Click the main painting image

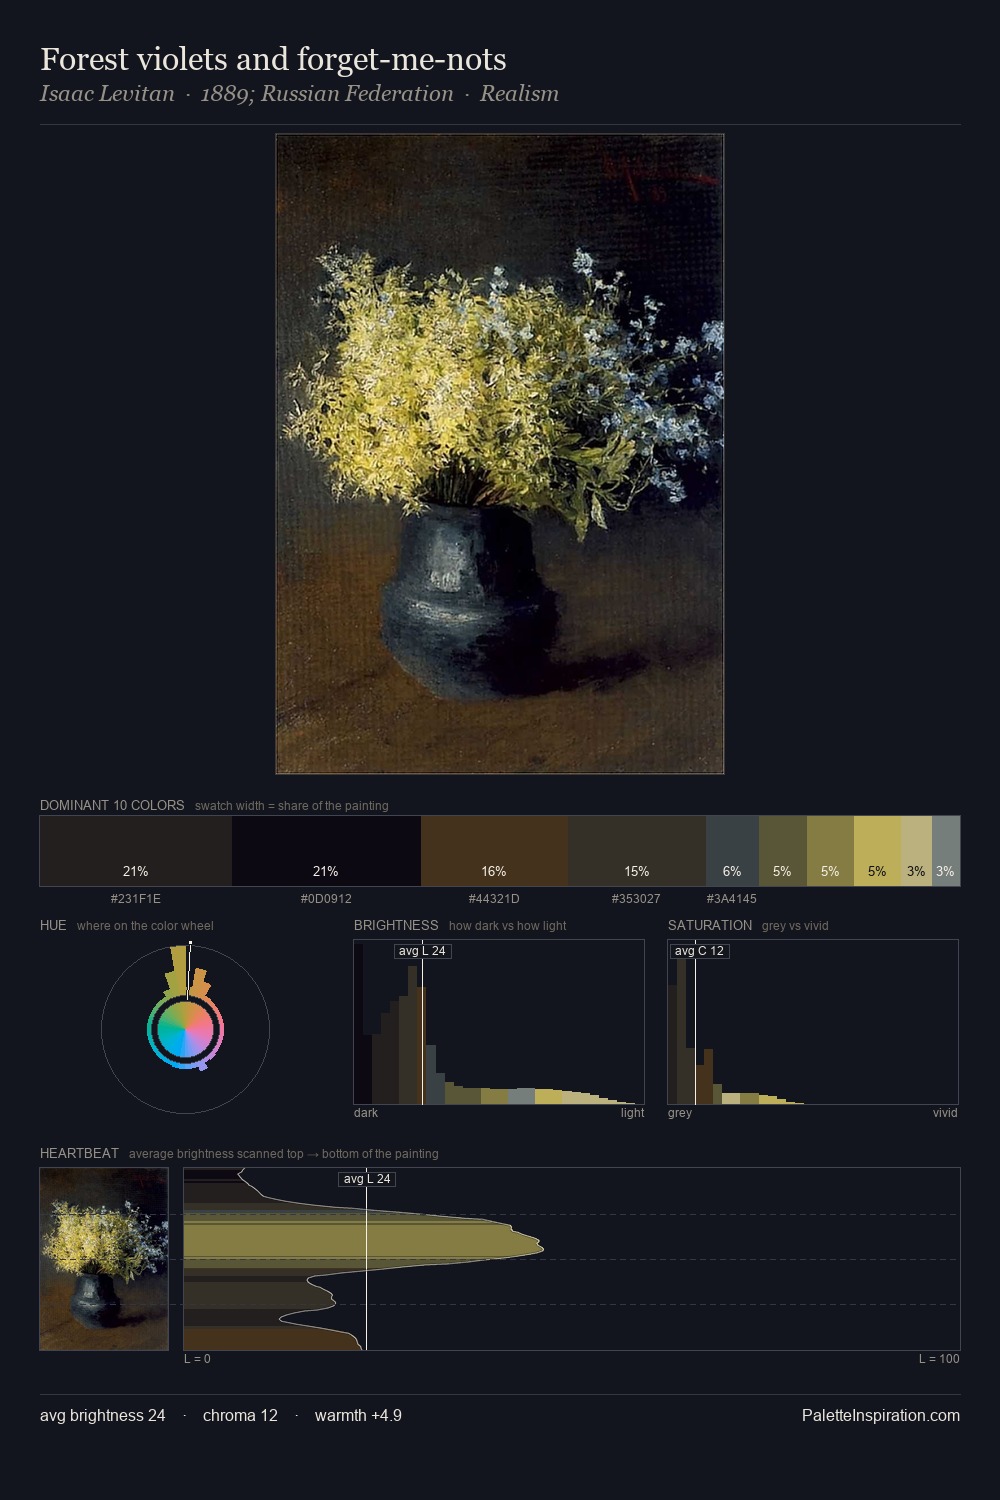tap(500, 454)
